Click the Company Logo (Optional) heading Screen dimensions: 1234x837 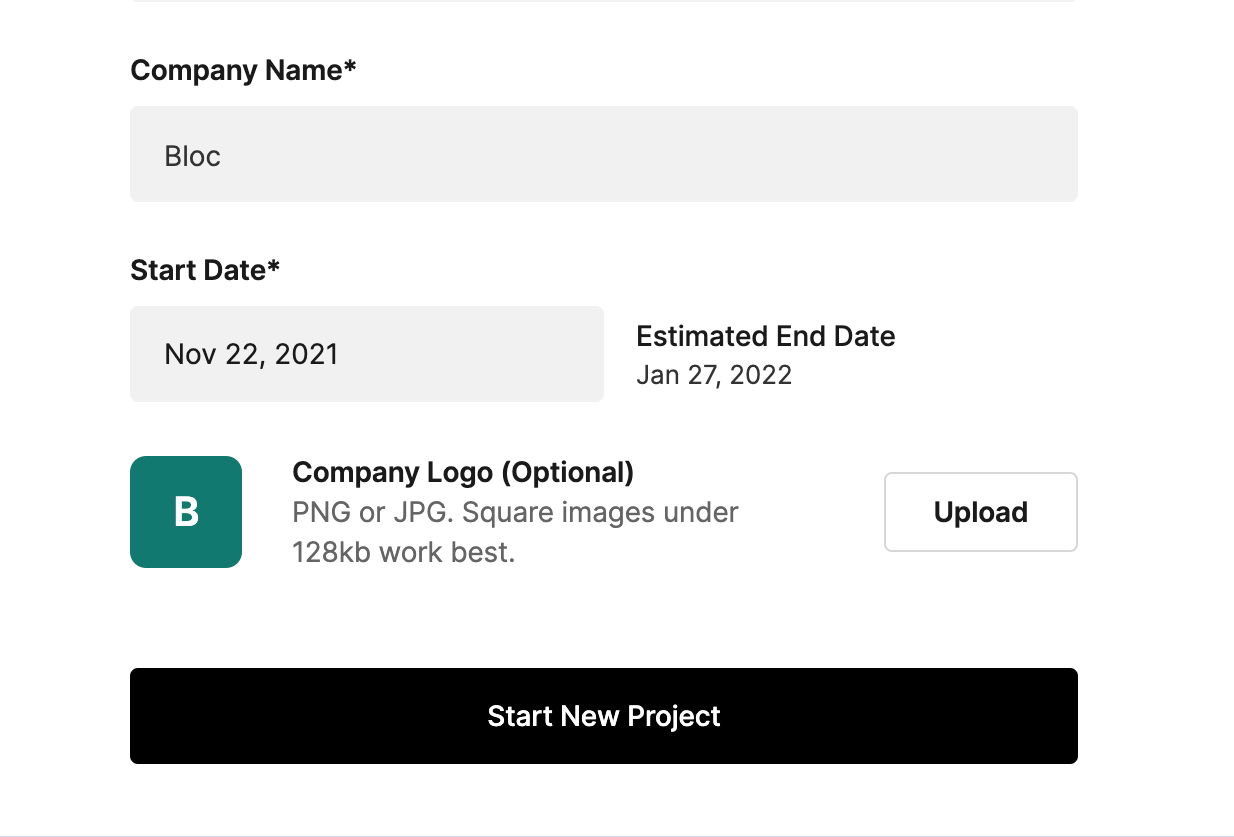point(462,472)
